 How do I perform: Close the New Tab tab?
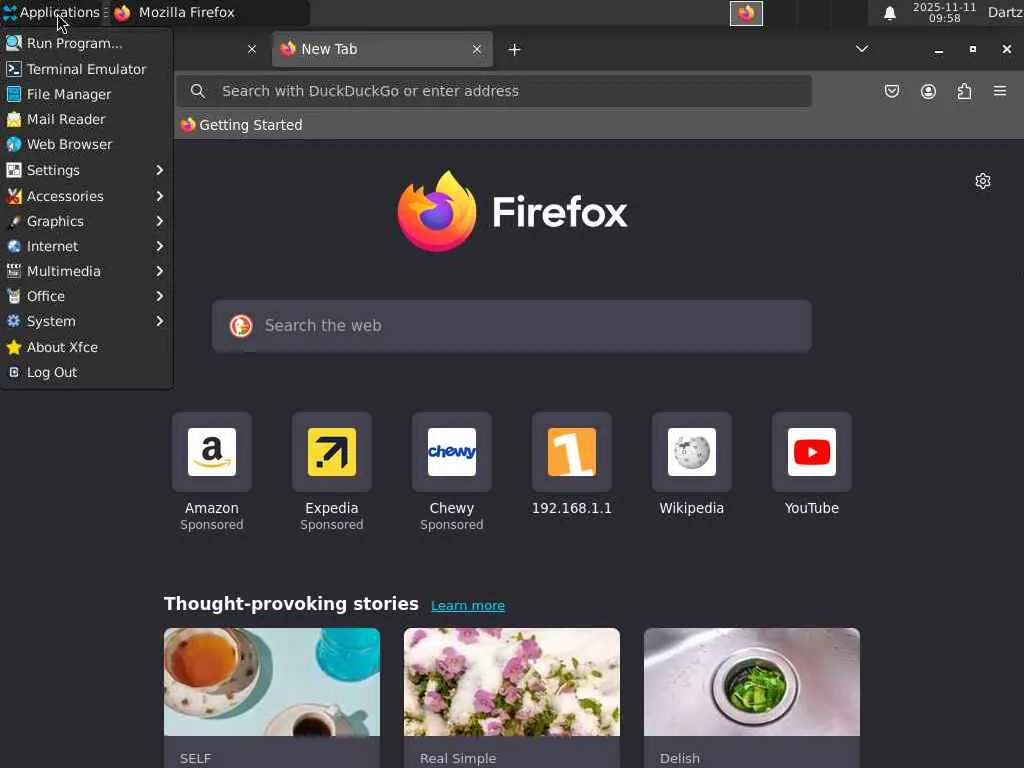click(x=477, y=49)
